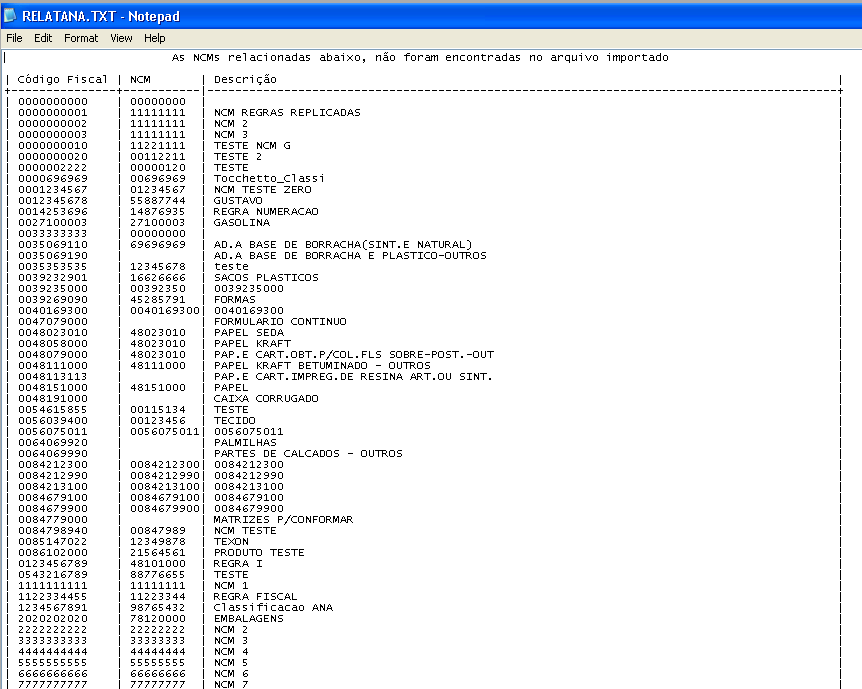Click the description 'PALMILHAS'

(245, 442)
